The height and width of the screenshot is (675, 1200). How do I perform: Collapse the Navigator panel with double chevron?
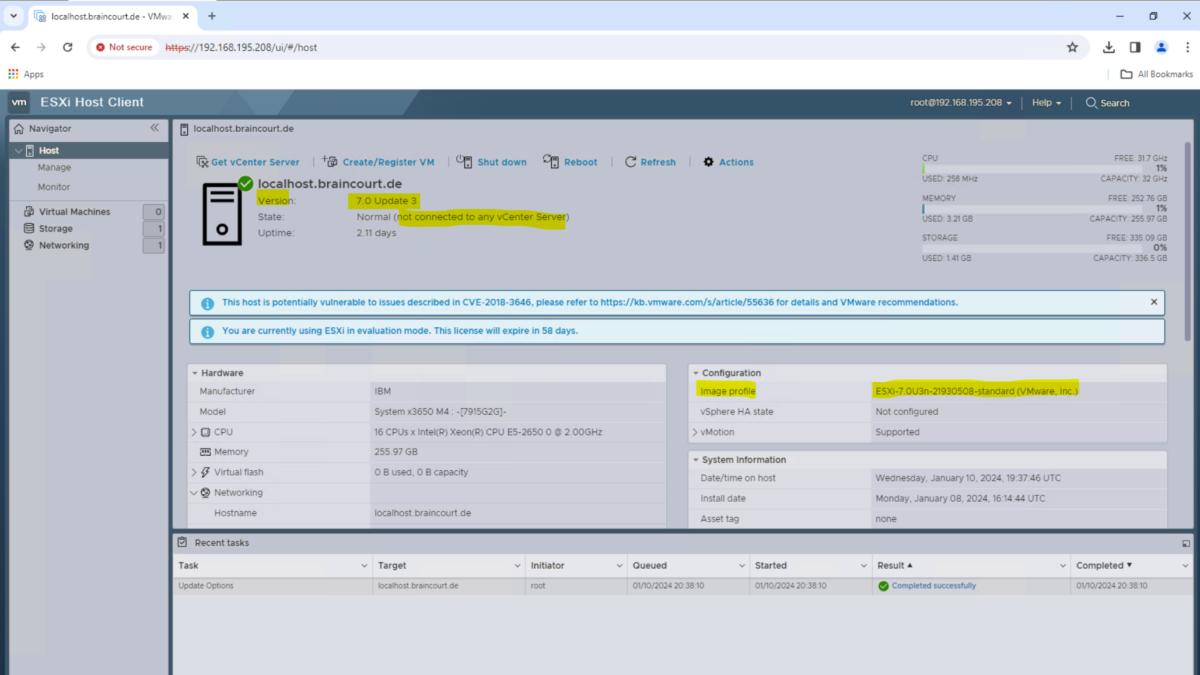click(155, 128)
